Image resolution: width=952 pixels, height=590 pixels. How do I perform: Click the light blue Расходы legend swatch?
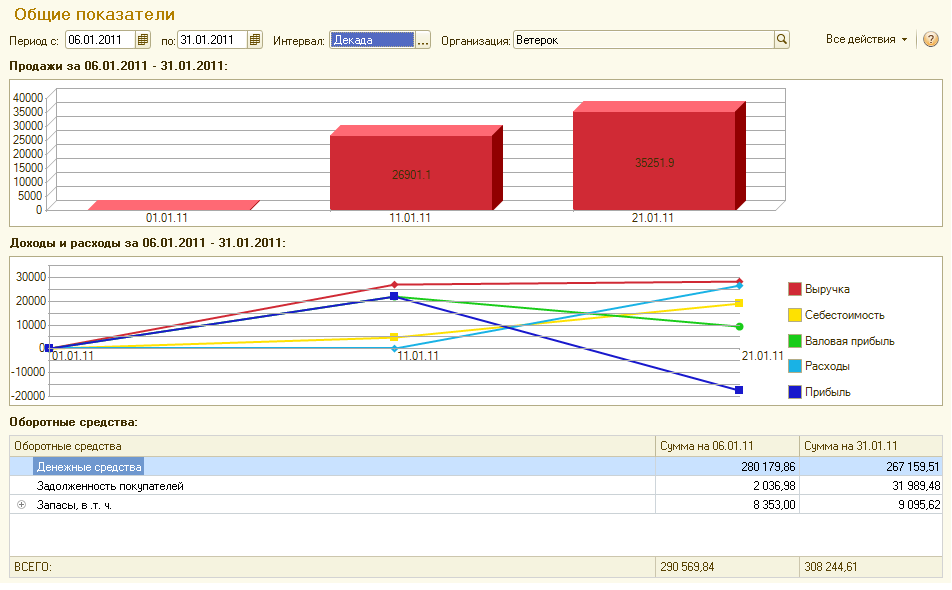coord(795,366)
